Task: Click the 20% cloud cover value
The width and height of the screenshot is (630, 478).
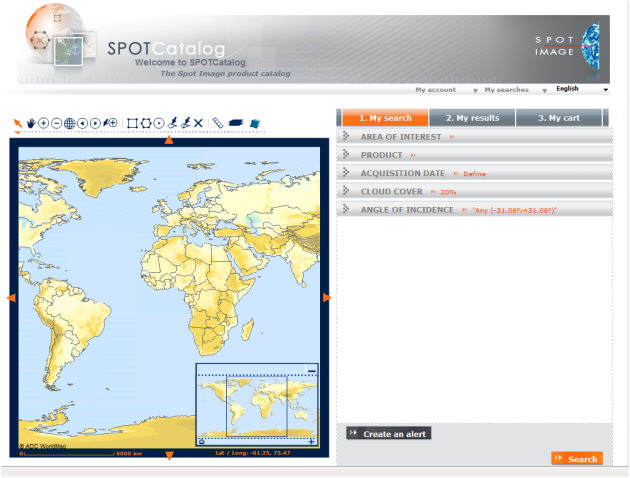Action: pyautogui.click(x=448, y=192)
